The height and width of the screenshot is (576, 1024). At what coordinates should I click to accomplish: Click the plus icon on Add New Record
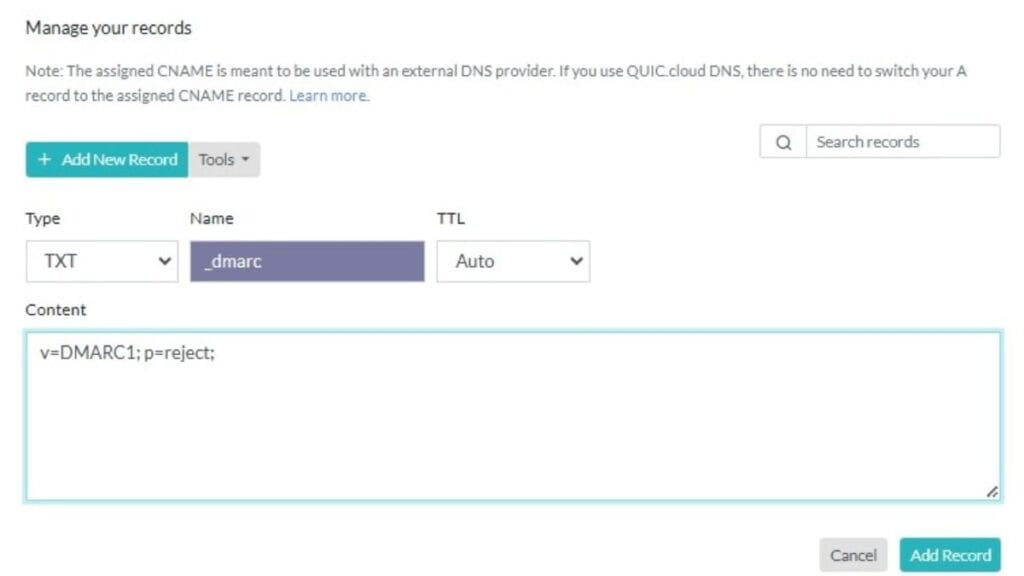coord(44,159)
